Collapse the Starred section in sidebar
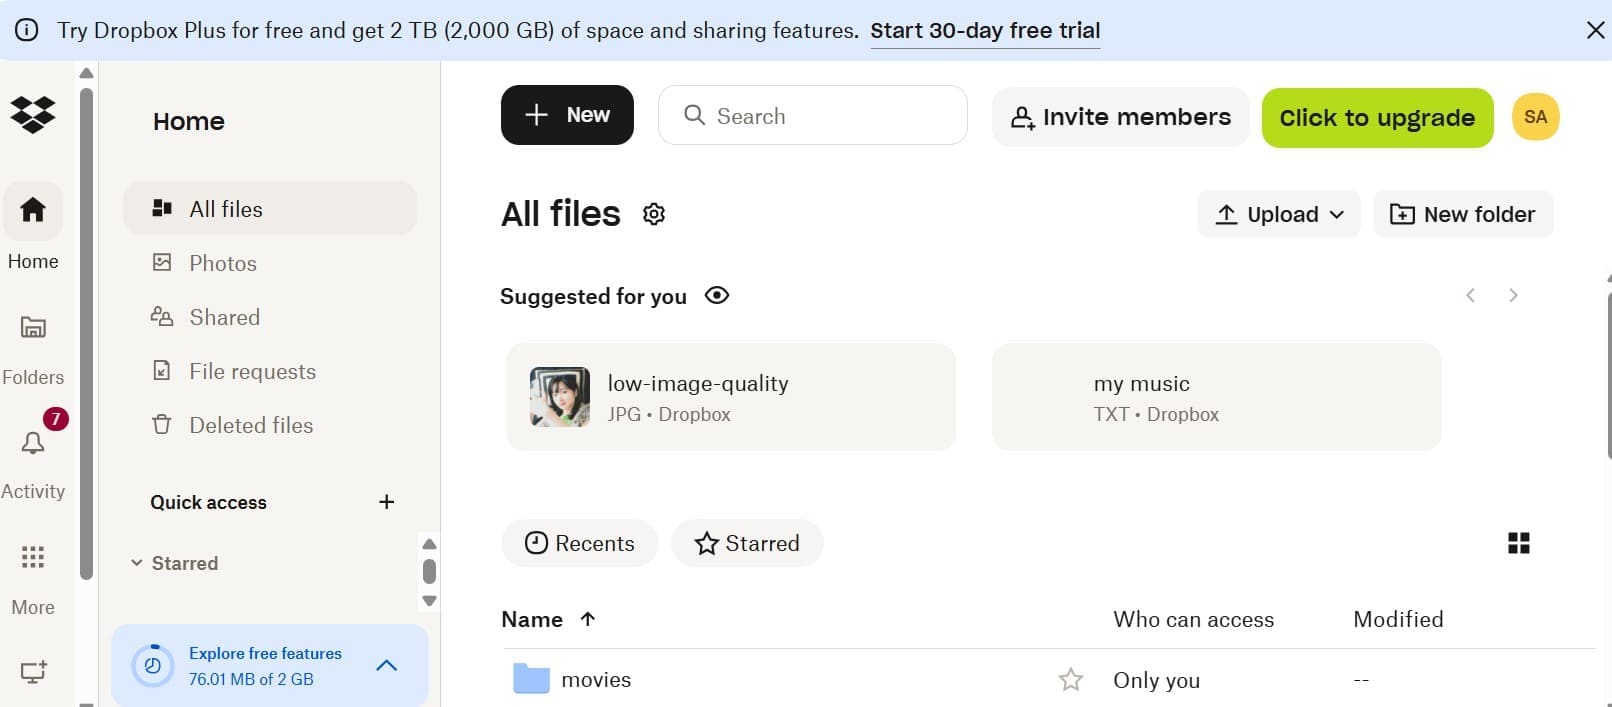1612x707 pixels. tap(137, 563)
